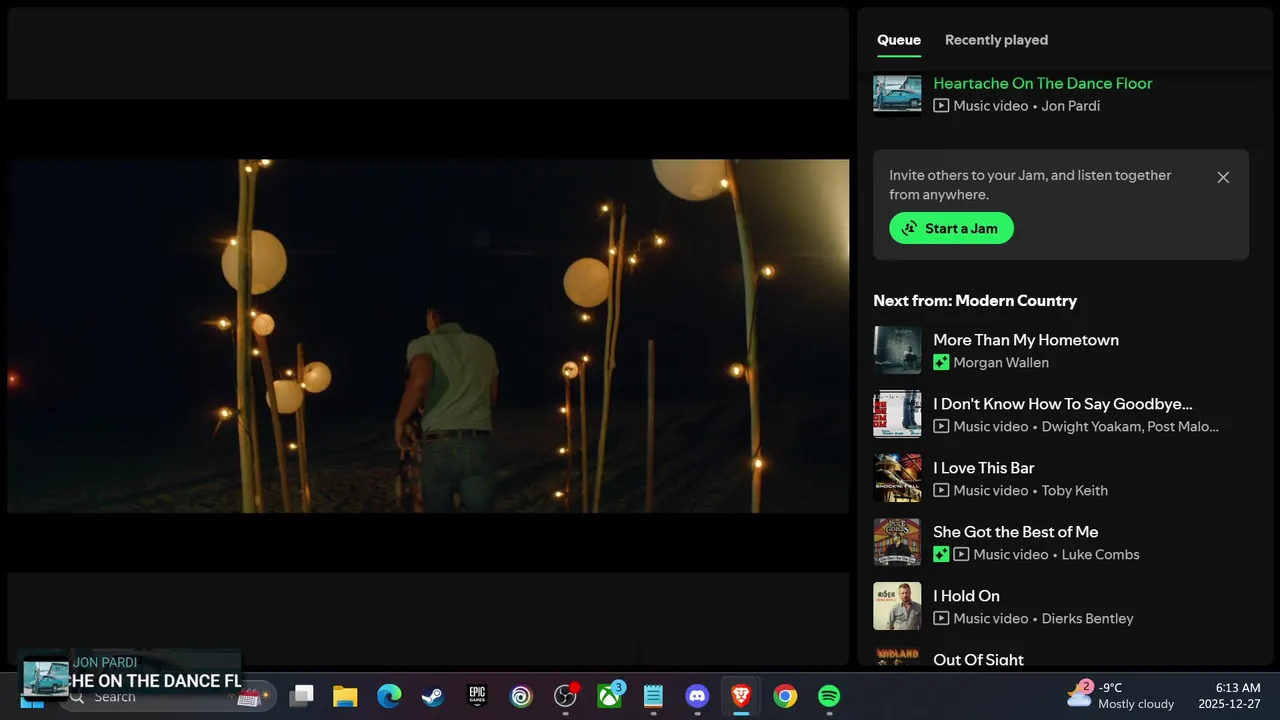Open Discord from the taskbar
This screenshot has width=1280, height=720.
click(697, 696)
